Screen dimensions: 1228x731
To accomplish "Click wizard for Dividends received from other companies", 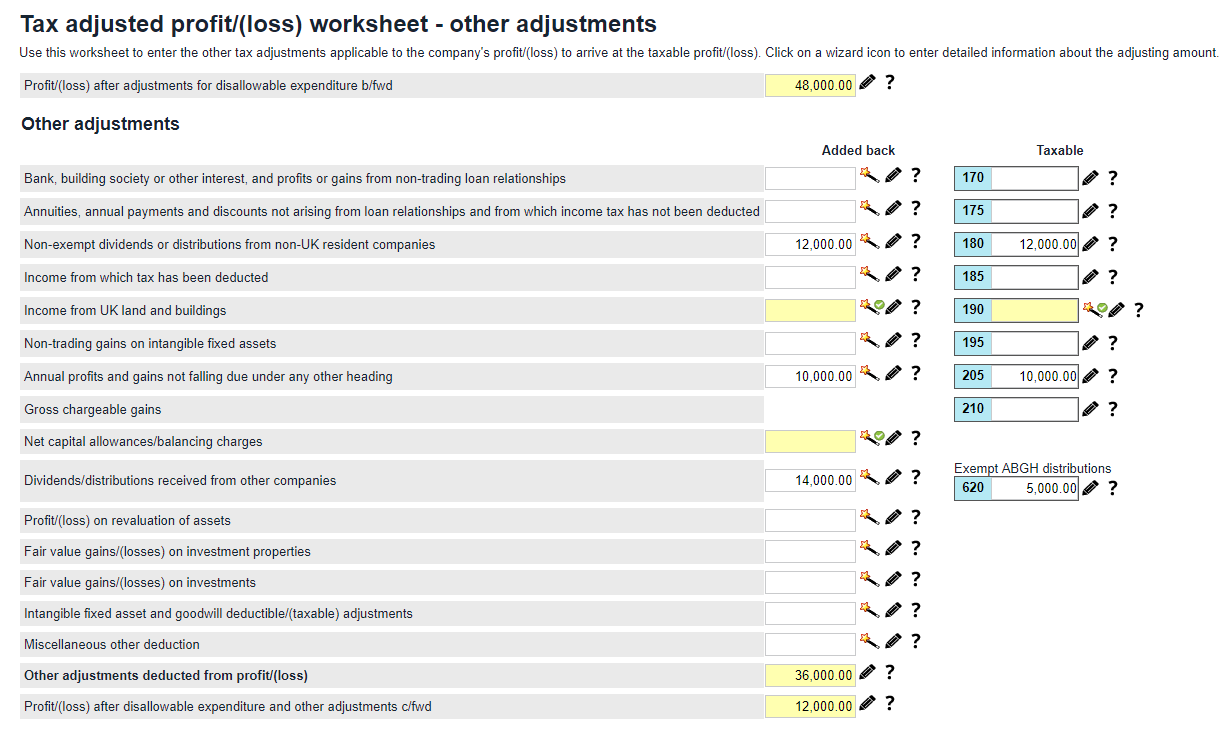I will click(x=870, y=478).
